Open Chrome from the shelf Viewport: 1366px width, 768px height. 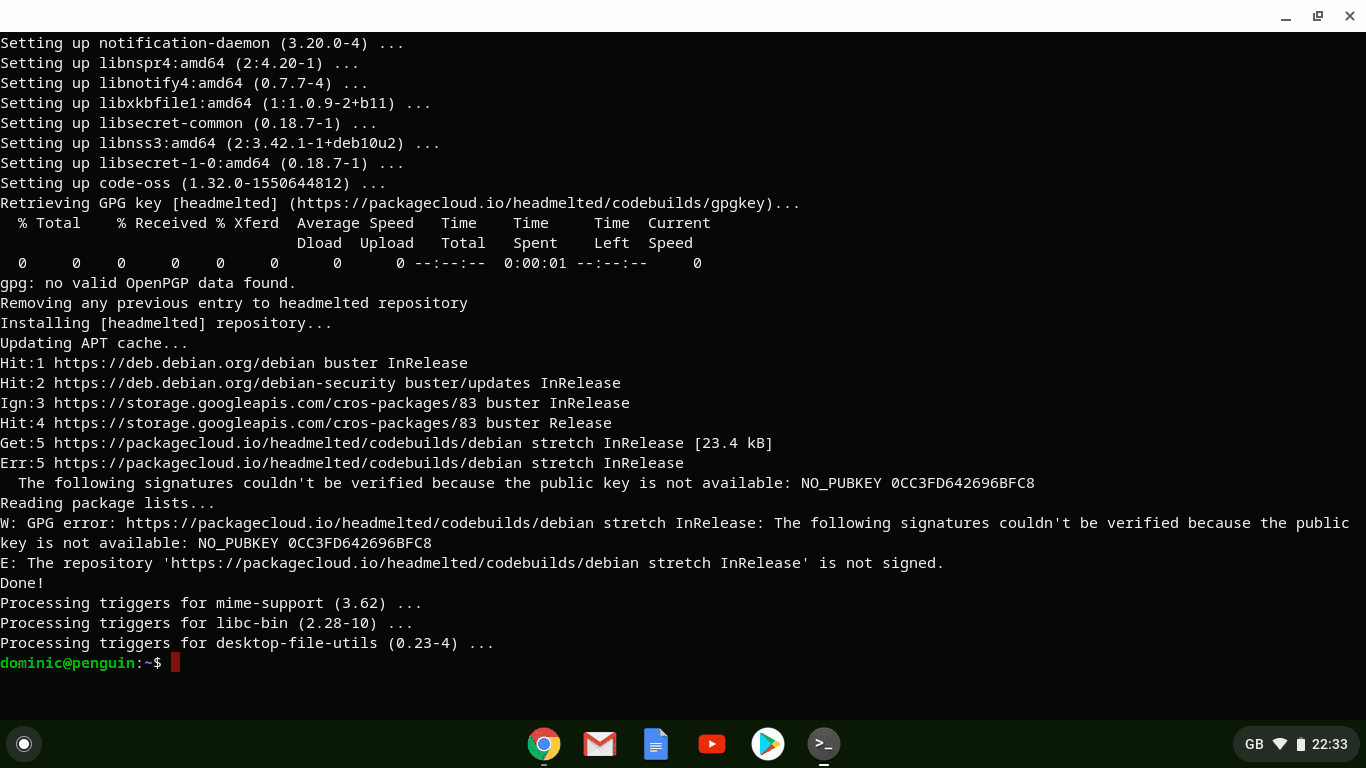pyautogui.click(x=543, y=744)
